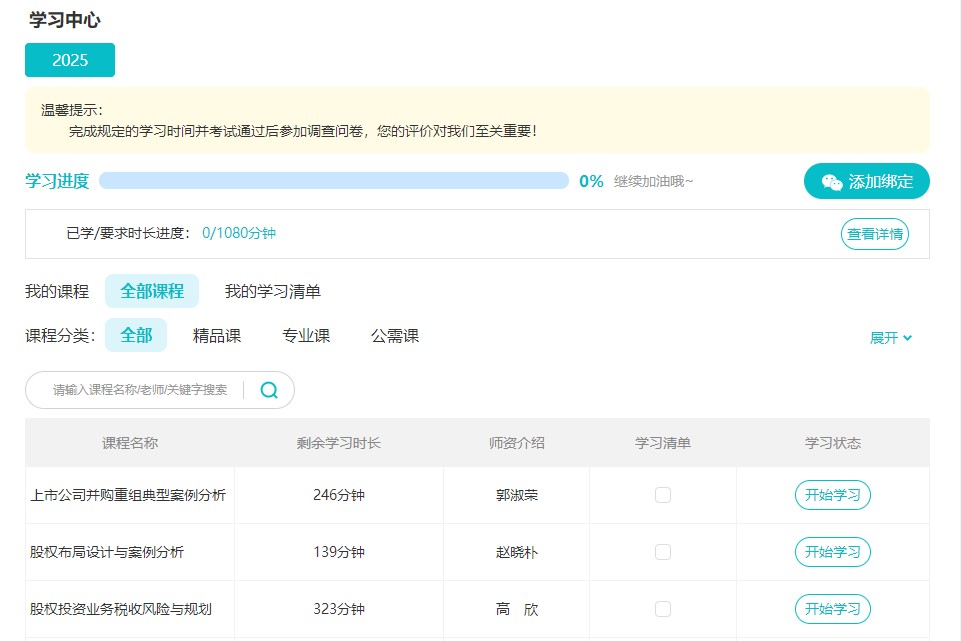Check the 学习清单 checkbox for 股权布局设计与案例分析
Viewport: 961px width, 641px height.
pyautogui.click(x=662, y=551)
